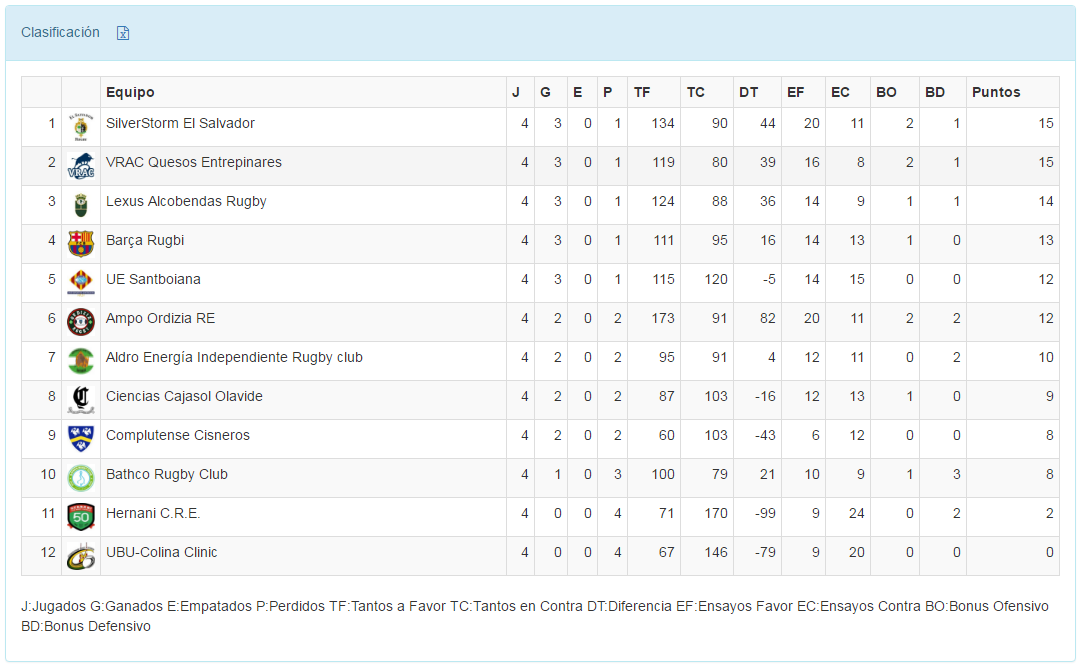The width and height of the screenshot is (1080, 668).
Task: Click the SilverStorm El Salvador team crest
Action: pos(80,127)
